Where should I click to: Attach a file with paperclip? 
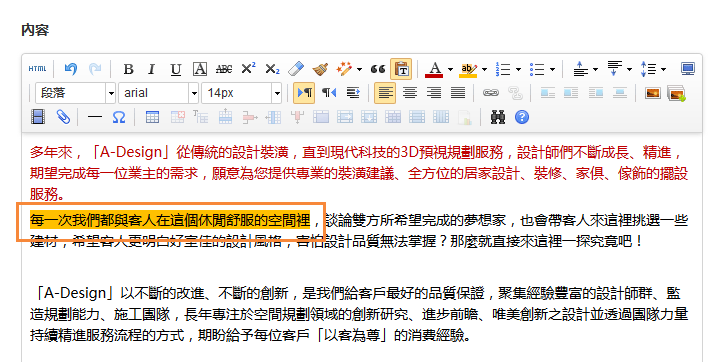point(63,117)
